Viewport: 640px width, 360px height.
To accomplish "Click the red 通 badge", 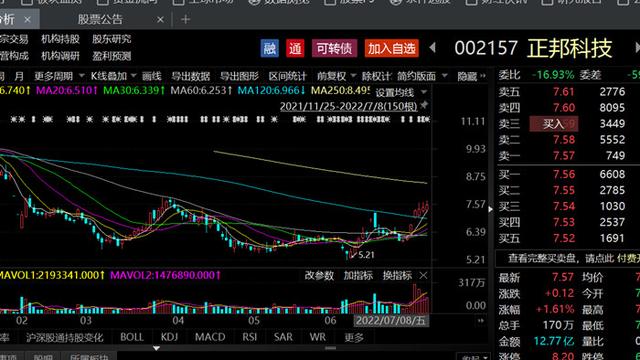I will [295, 49].
